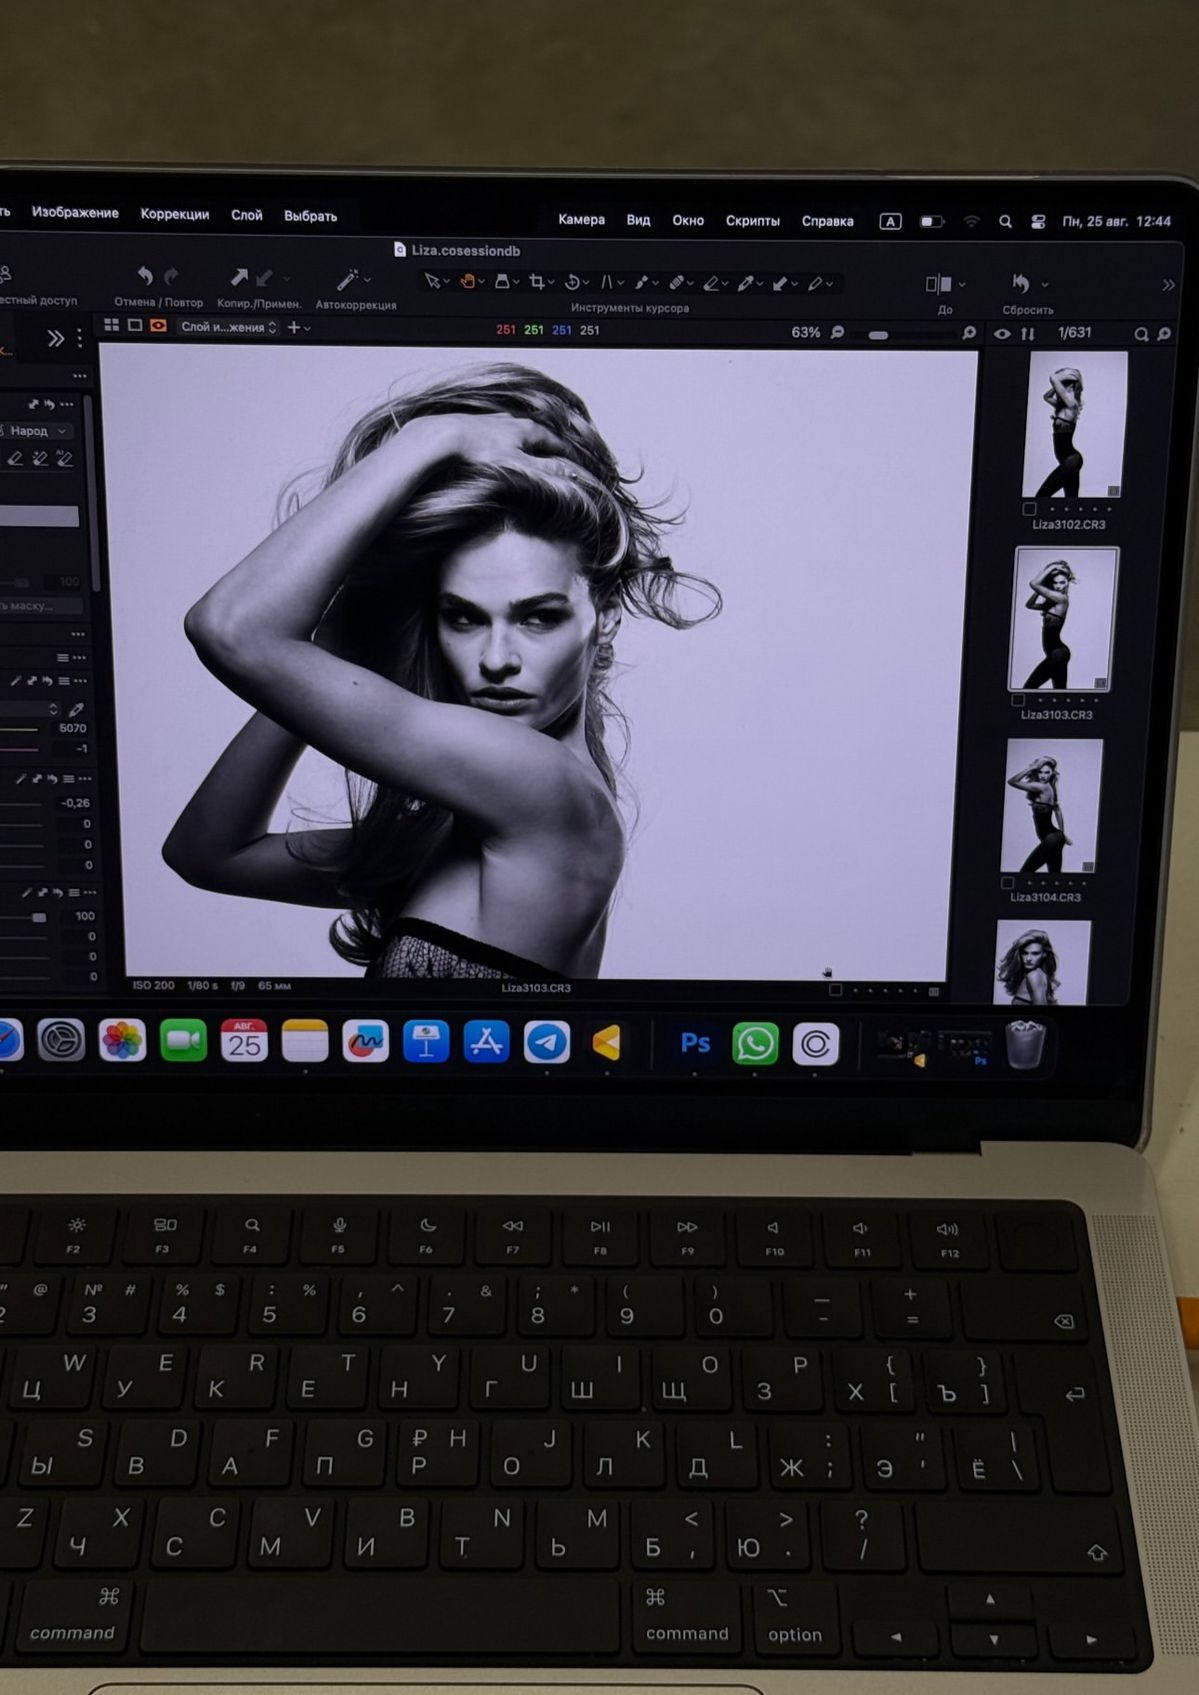Open the 'Скрипты' menu
1199x1695 pixels.
[752, 220]
